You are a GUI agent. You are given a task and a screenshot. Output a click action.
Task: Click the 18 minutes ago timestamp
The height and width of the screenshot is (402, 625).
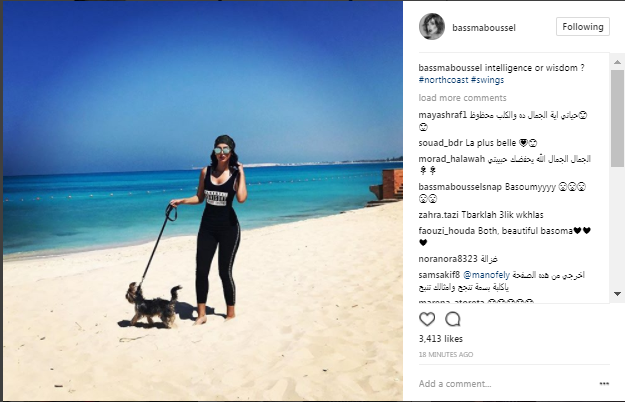click(446, 354)
